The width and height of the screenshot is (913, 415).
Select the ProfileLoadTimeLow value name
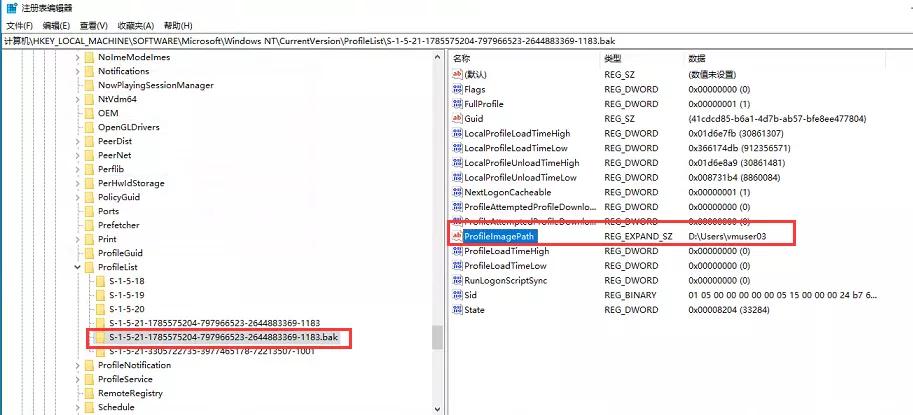click(x=505, y=265)
